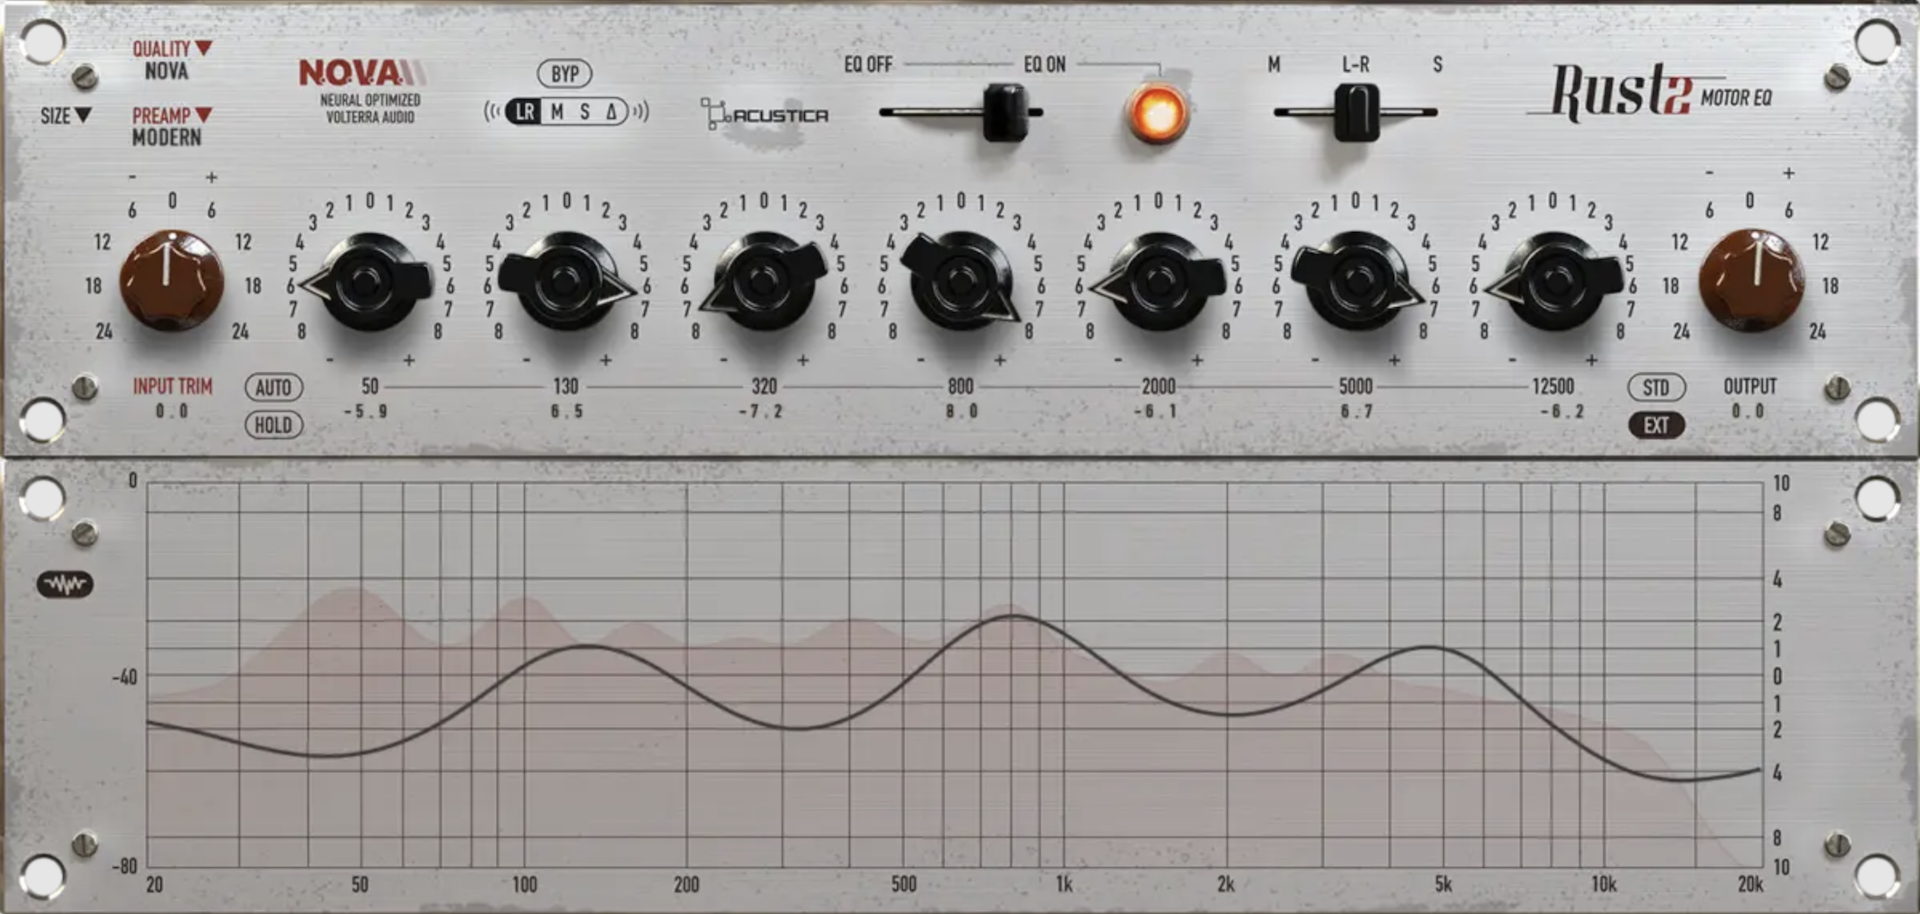The height and width of the screenshot is (914, 1920).
Task: Click the S label above the mode slider
Action: (1437, 65)
